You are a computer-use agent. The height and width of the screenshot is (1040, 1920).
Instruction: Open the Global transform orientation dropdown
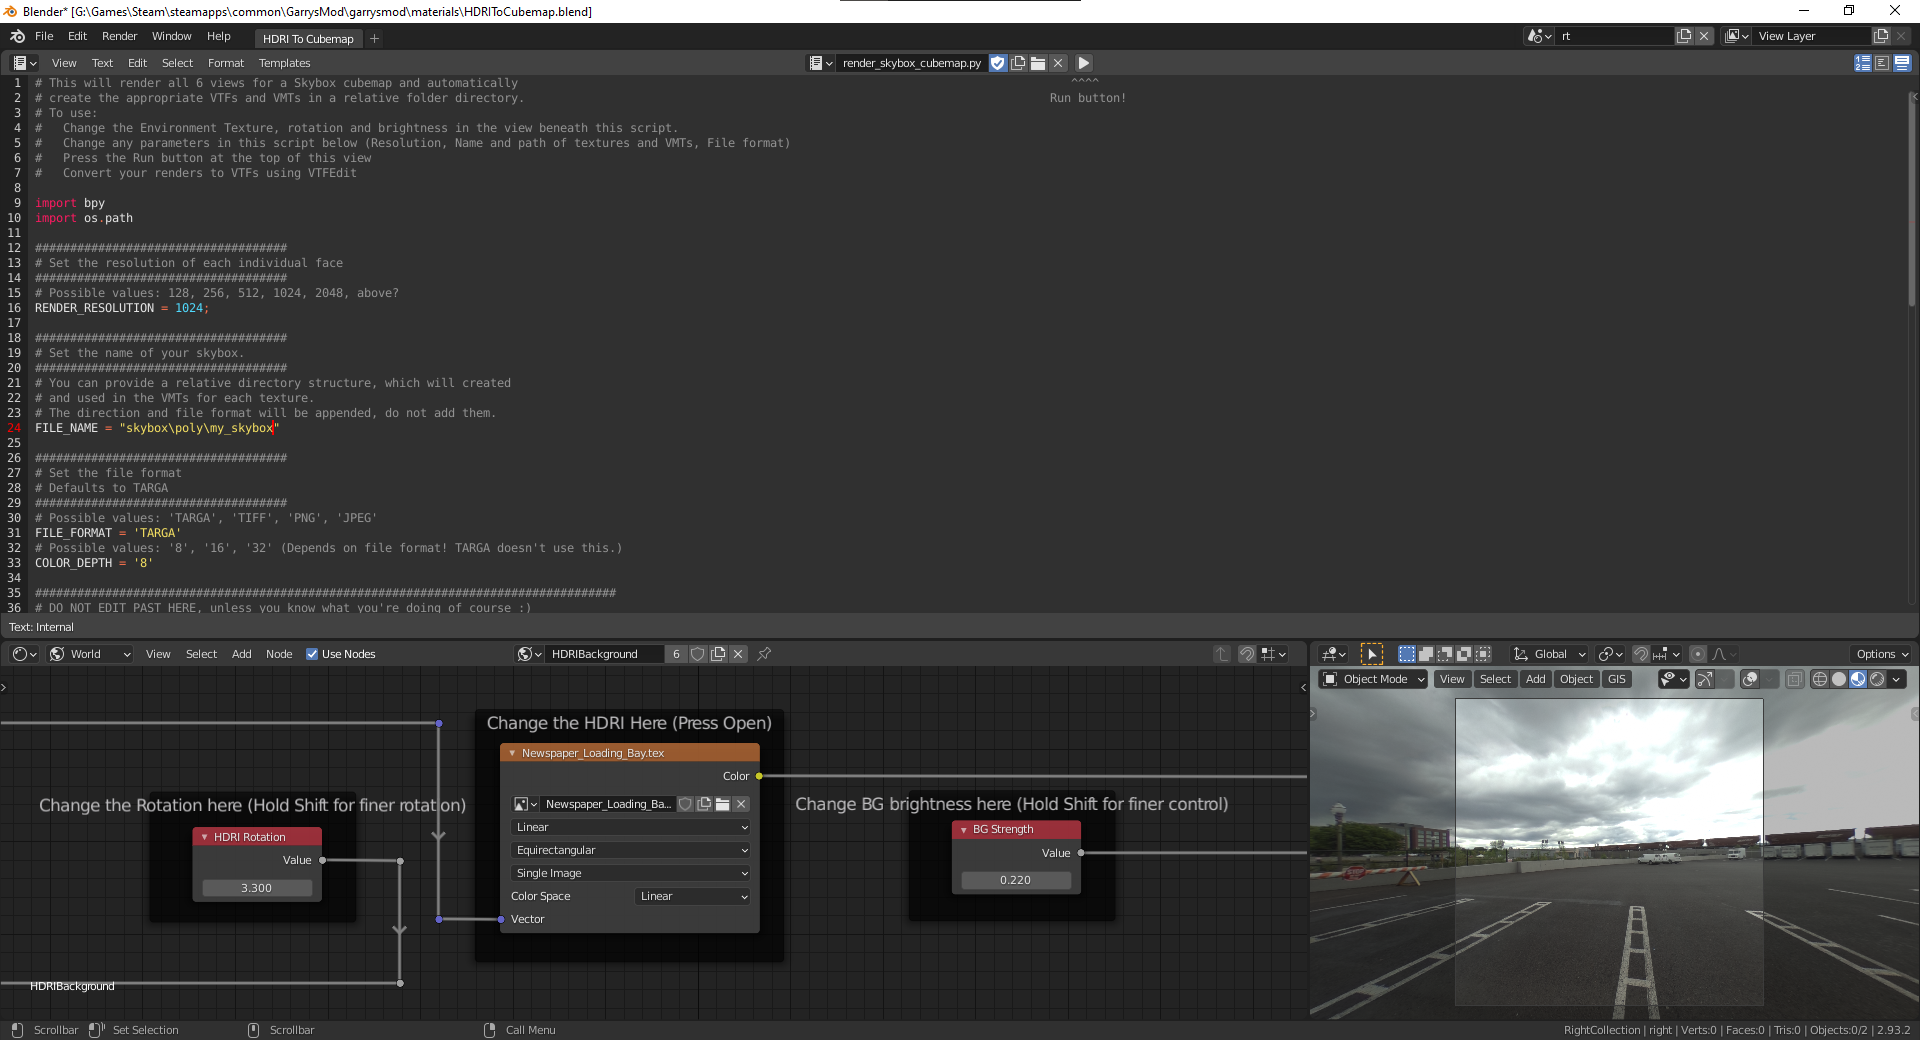click(x=1550, y=654)
